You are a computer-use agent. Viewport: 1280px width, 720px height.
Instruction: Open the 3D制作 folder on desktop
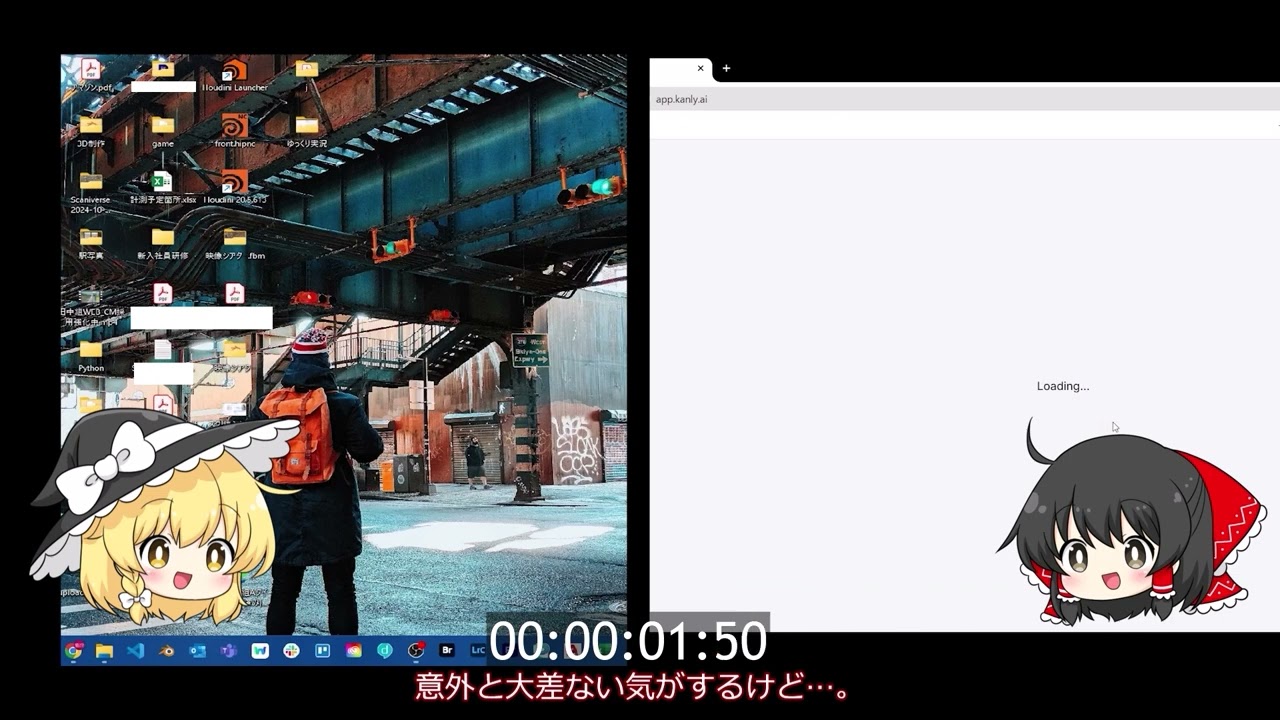click(x=91, y=131)
